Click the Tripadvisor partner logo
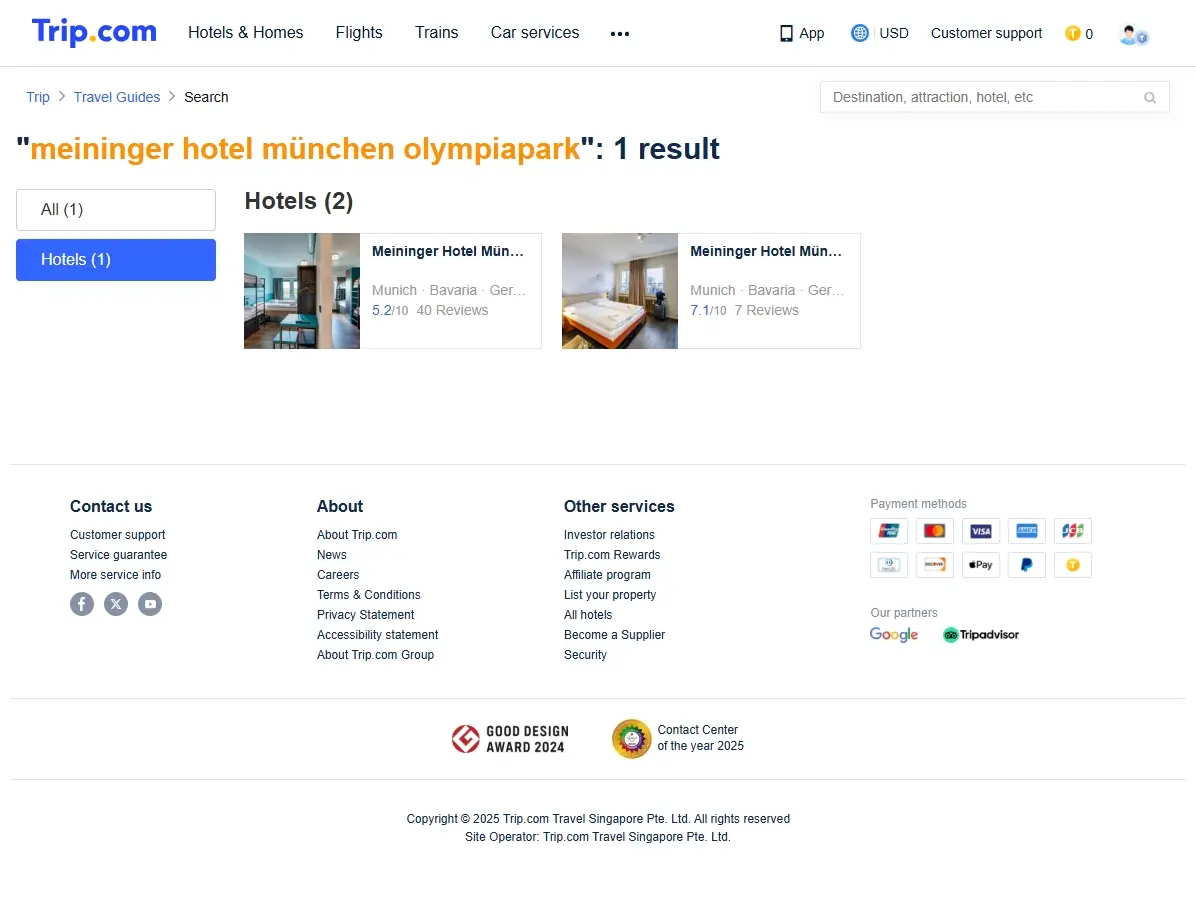The height and width of the screenshot is (921, 1196). pyautogui.click(x=981, y=635)
